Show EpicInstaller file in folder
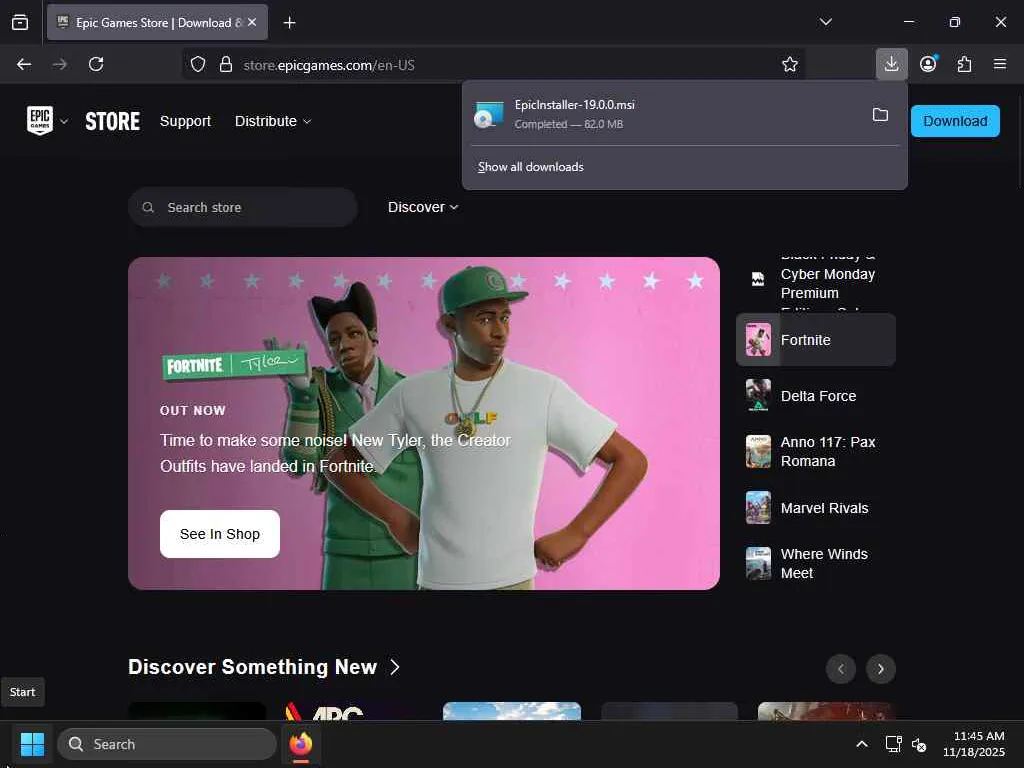Screen dimensions: 1024x768 tap(880, 115)
